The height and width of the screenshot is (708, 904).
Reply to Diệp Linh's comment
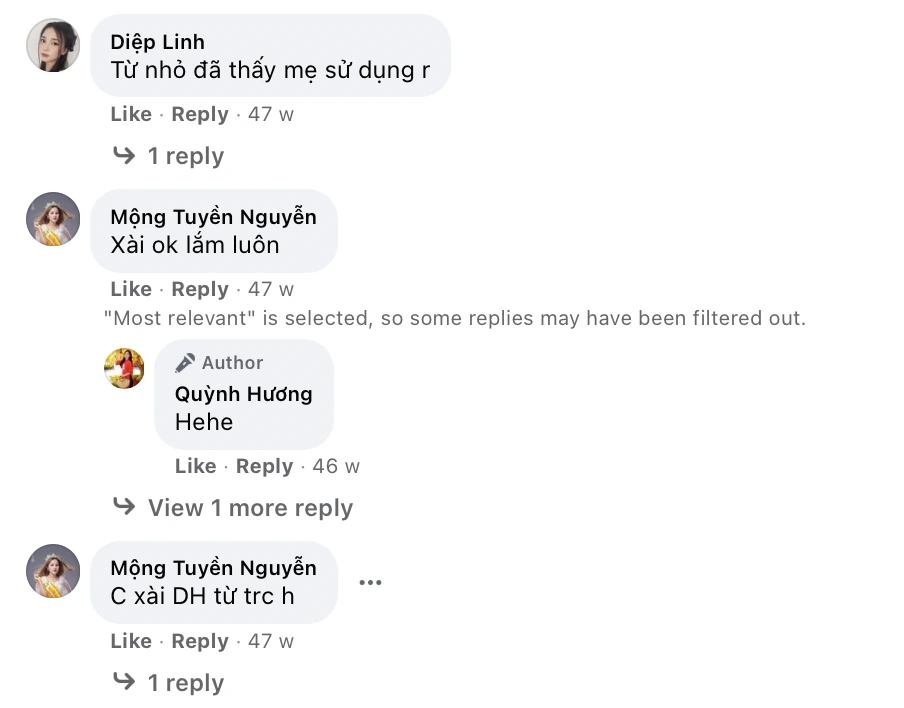pyautogui.click(x=200, y=114)
